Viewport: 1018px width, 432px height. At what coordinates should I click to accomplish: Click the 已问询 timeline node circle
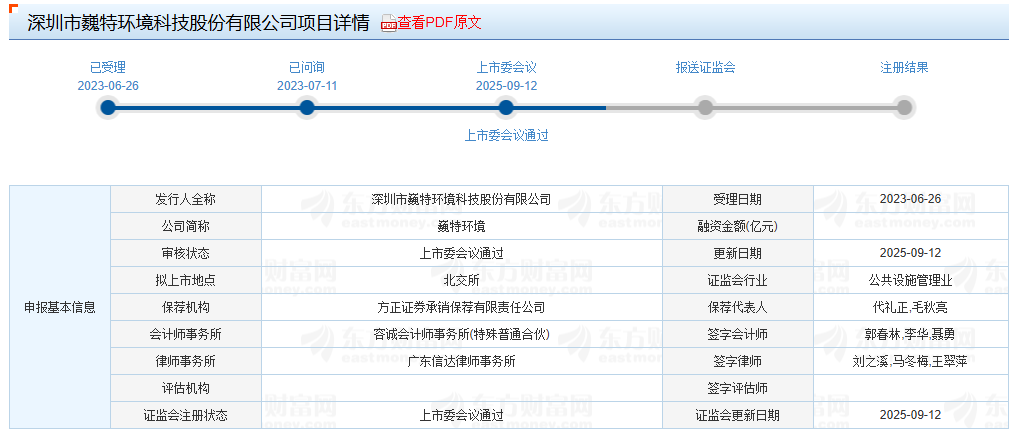307,108
